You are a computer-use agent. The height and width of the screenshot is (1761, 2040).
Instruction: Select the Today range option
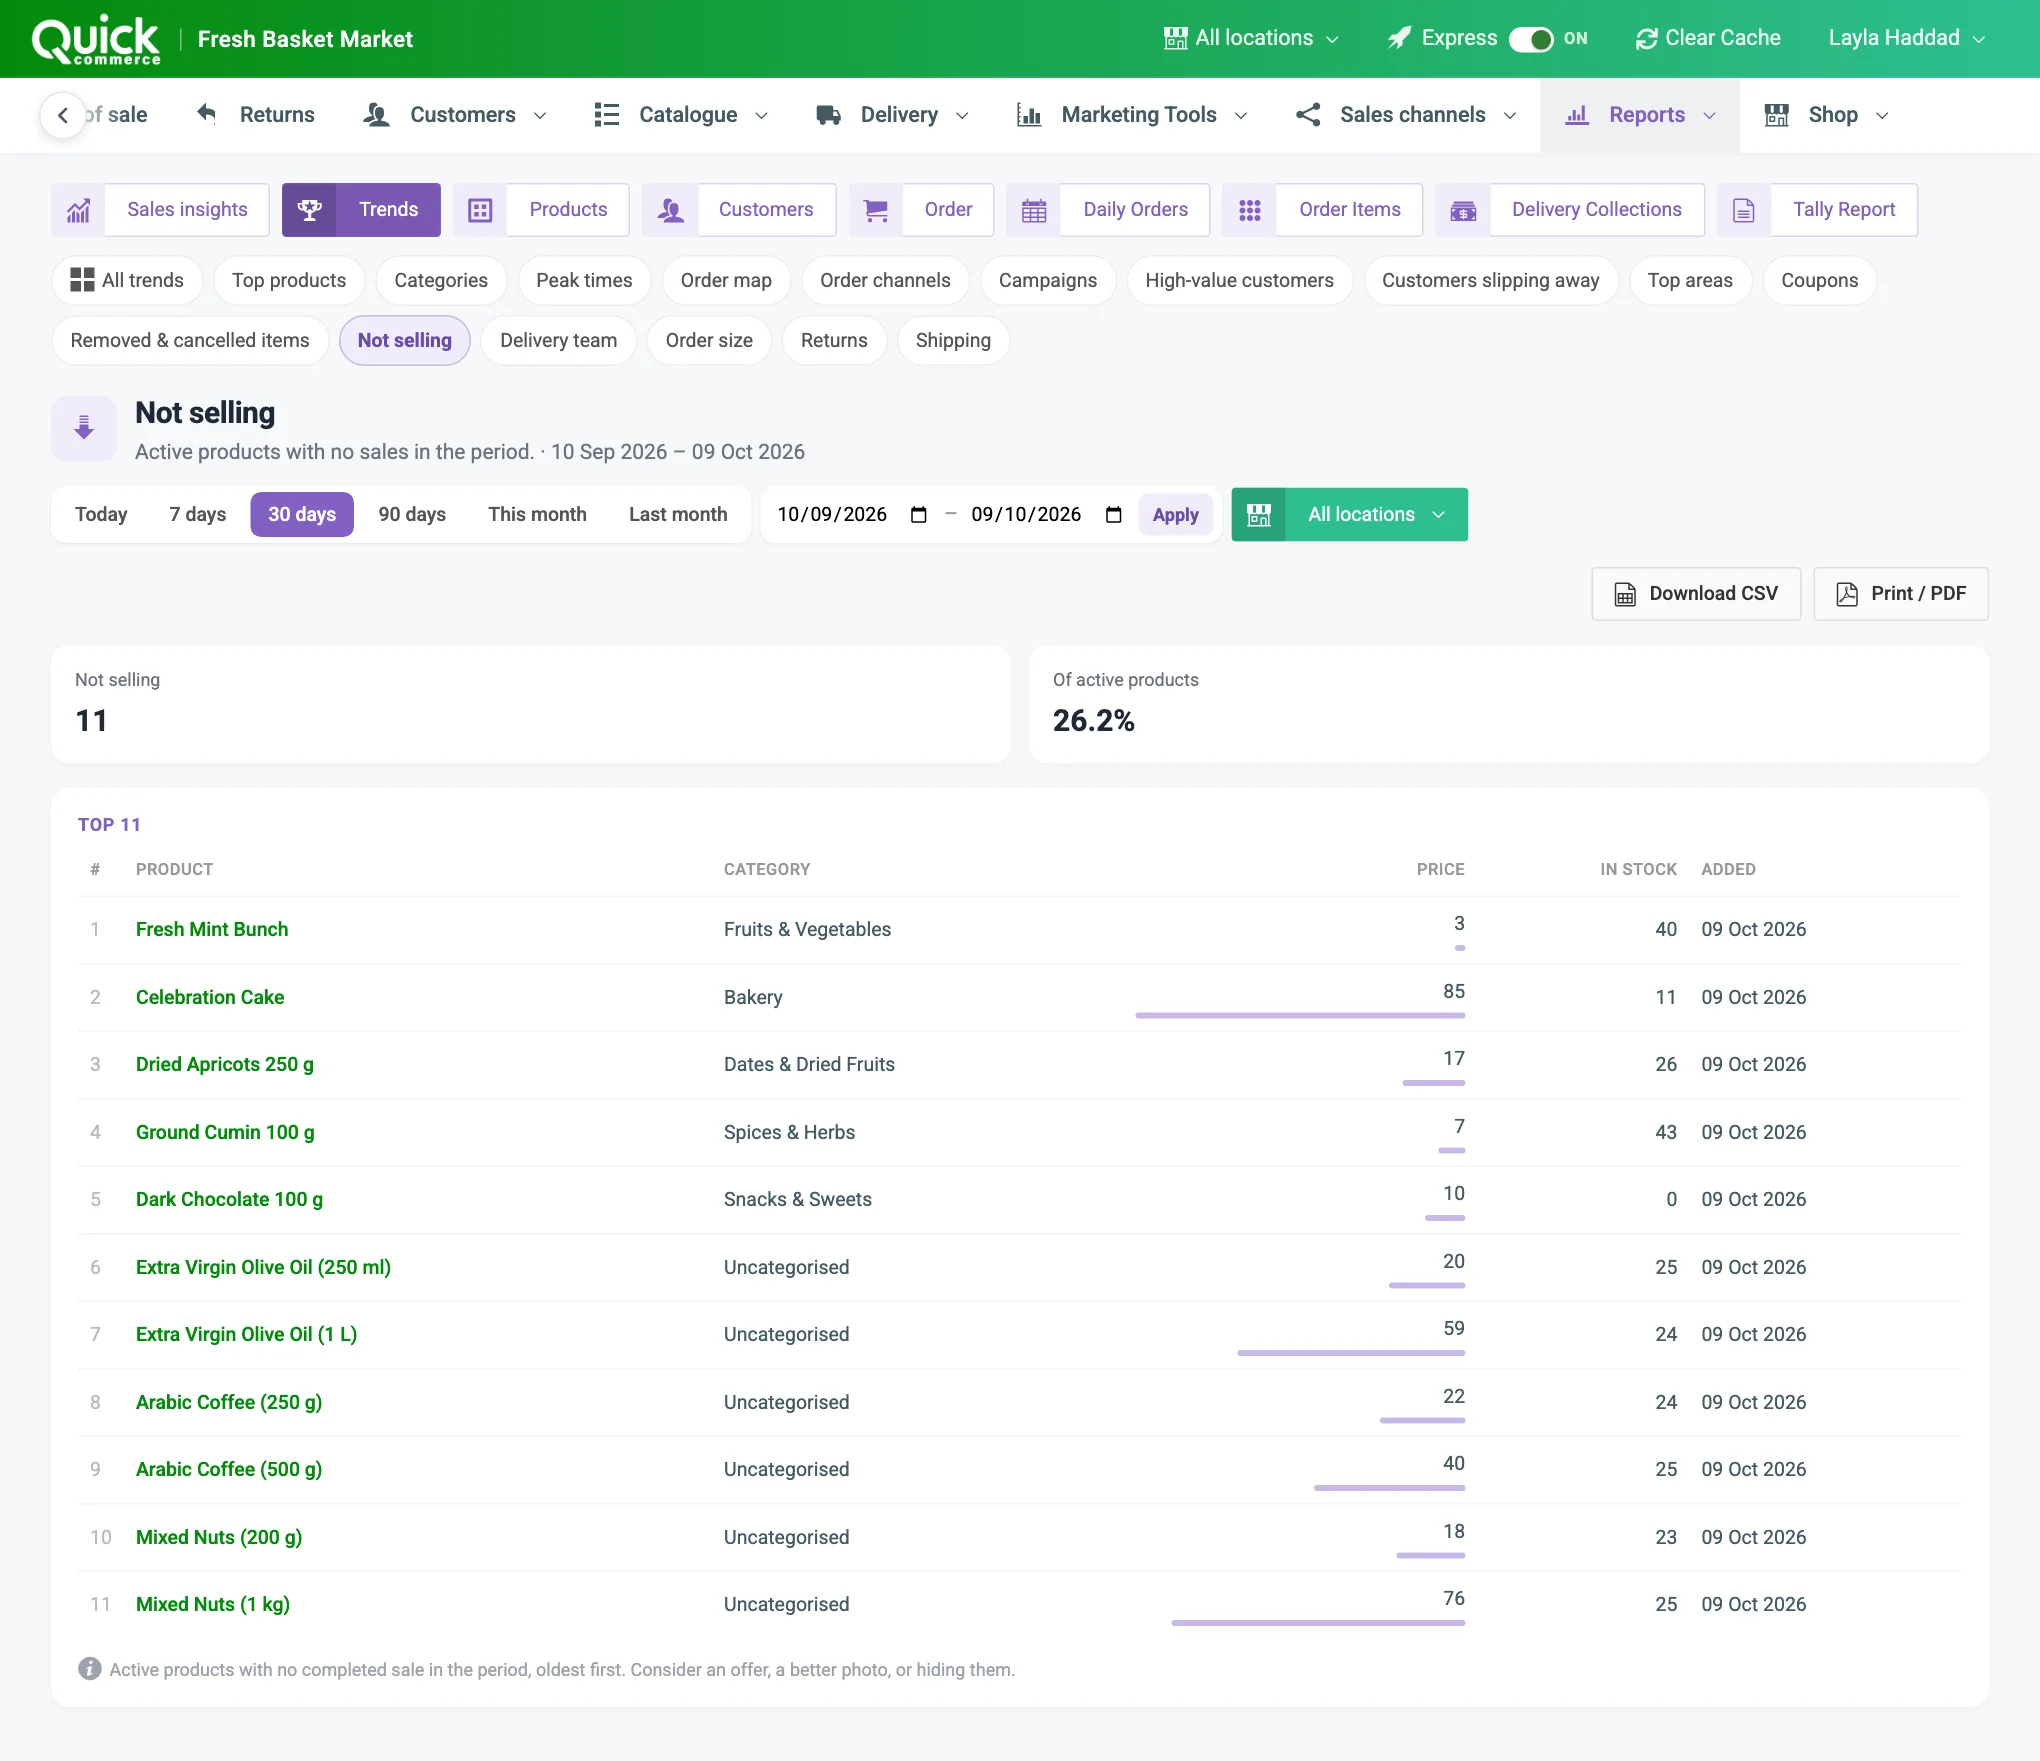coord(101,515)
